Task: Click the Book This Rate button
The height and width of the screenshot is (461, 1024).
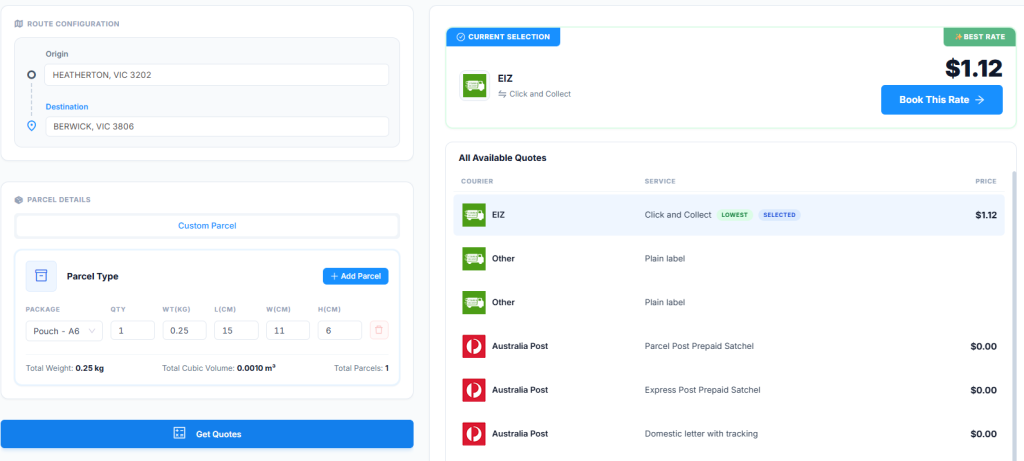Action: point(941,100)
